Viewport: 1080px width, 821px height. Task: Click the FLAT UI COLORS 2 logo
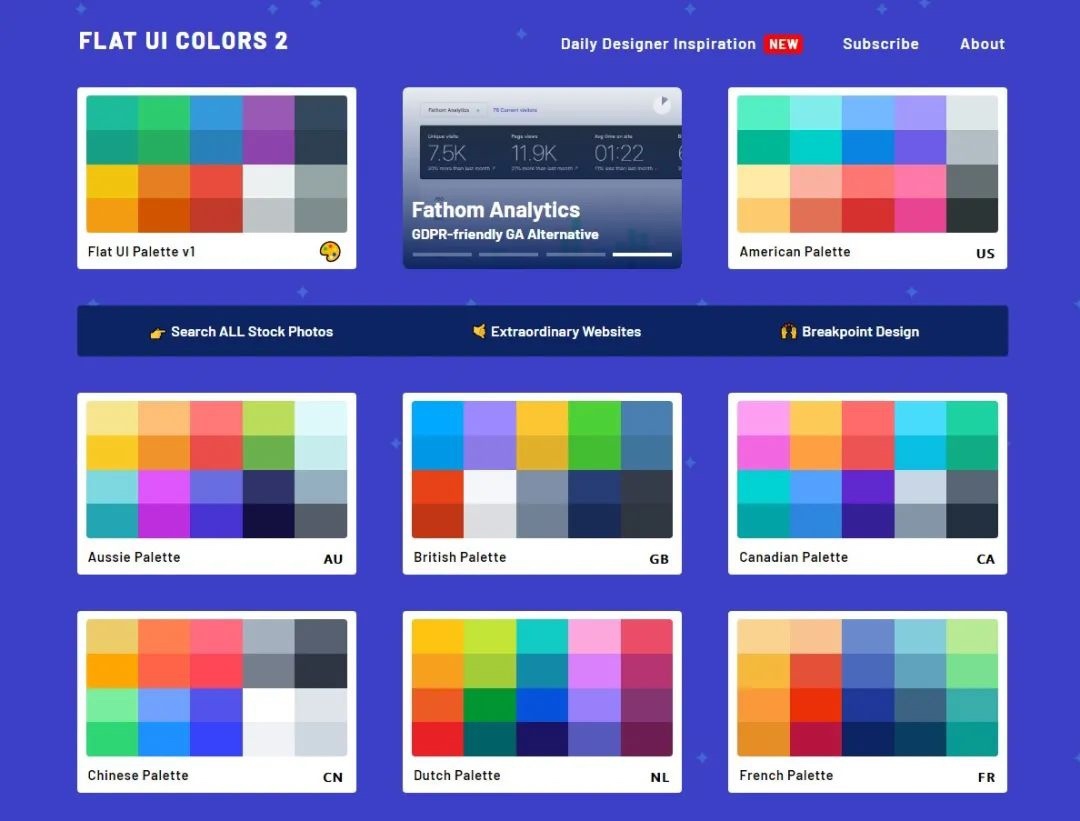(183, 41)
